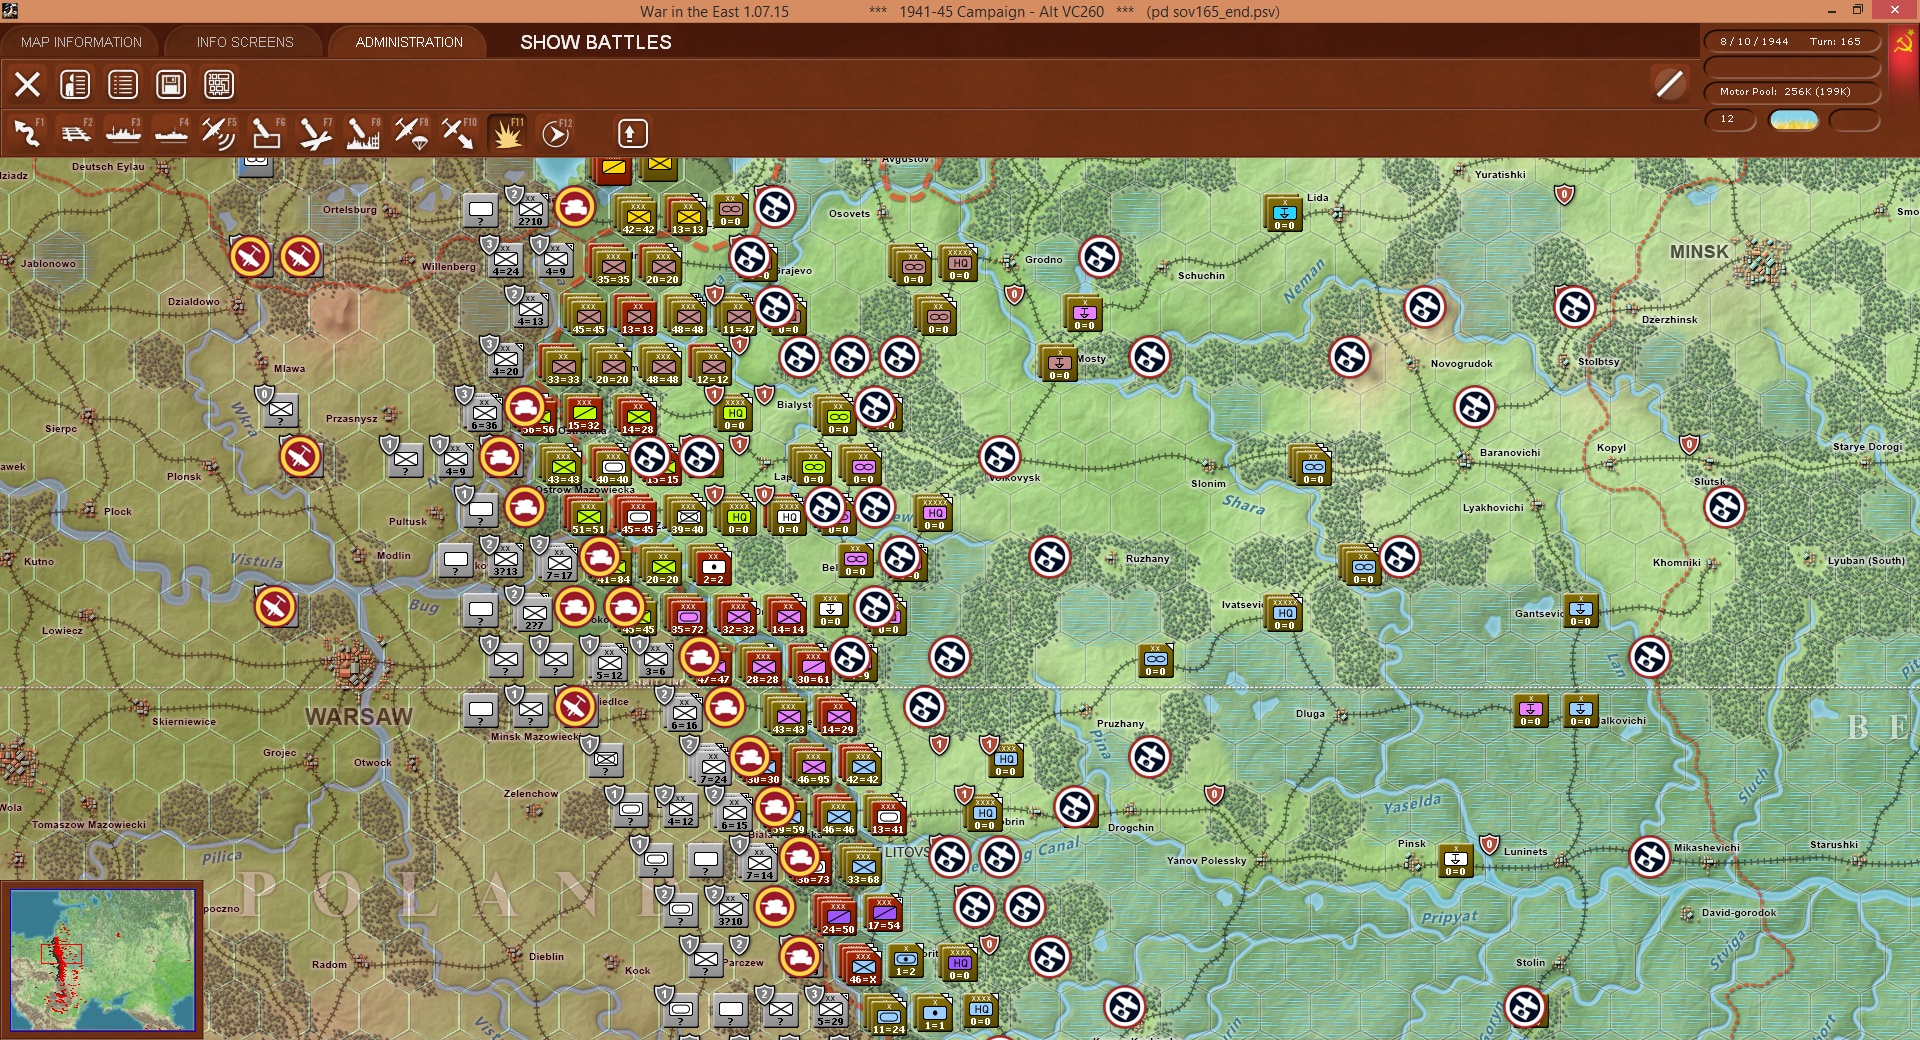Image resolution: width=1920 pixels, height=1040 pixels.
Task: Click the unit counter right of Pinsk
Action: [x=1456, y=859]
